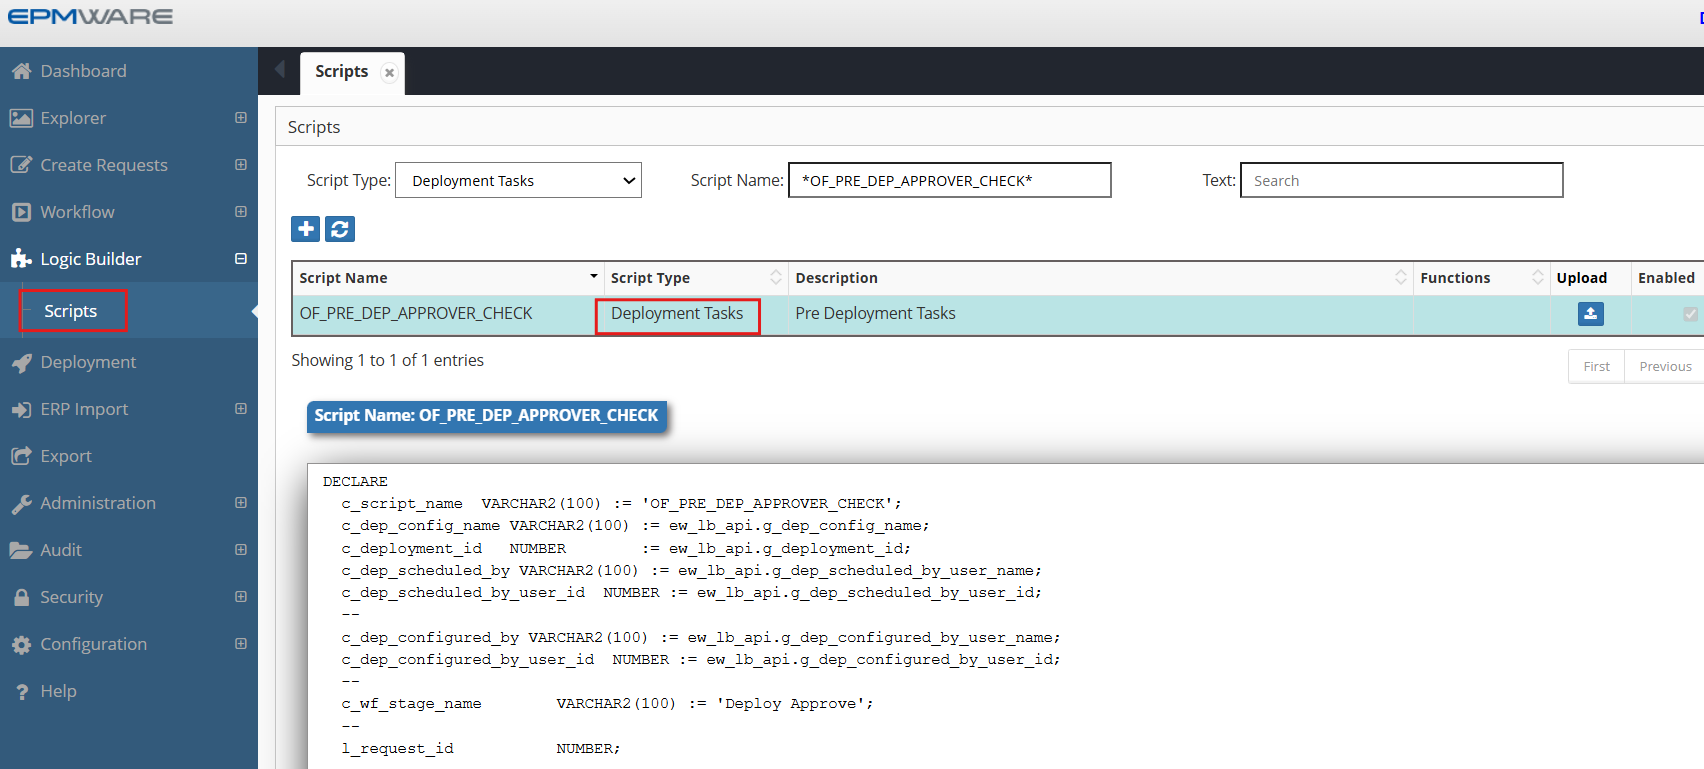Screen dimensions: 1704x769
Task: Click the Previous pagination button
Action: click(x=1665, y=367)
